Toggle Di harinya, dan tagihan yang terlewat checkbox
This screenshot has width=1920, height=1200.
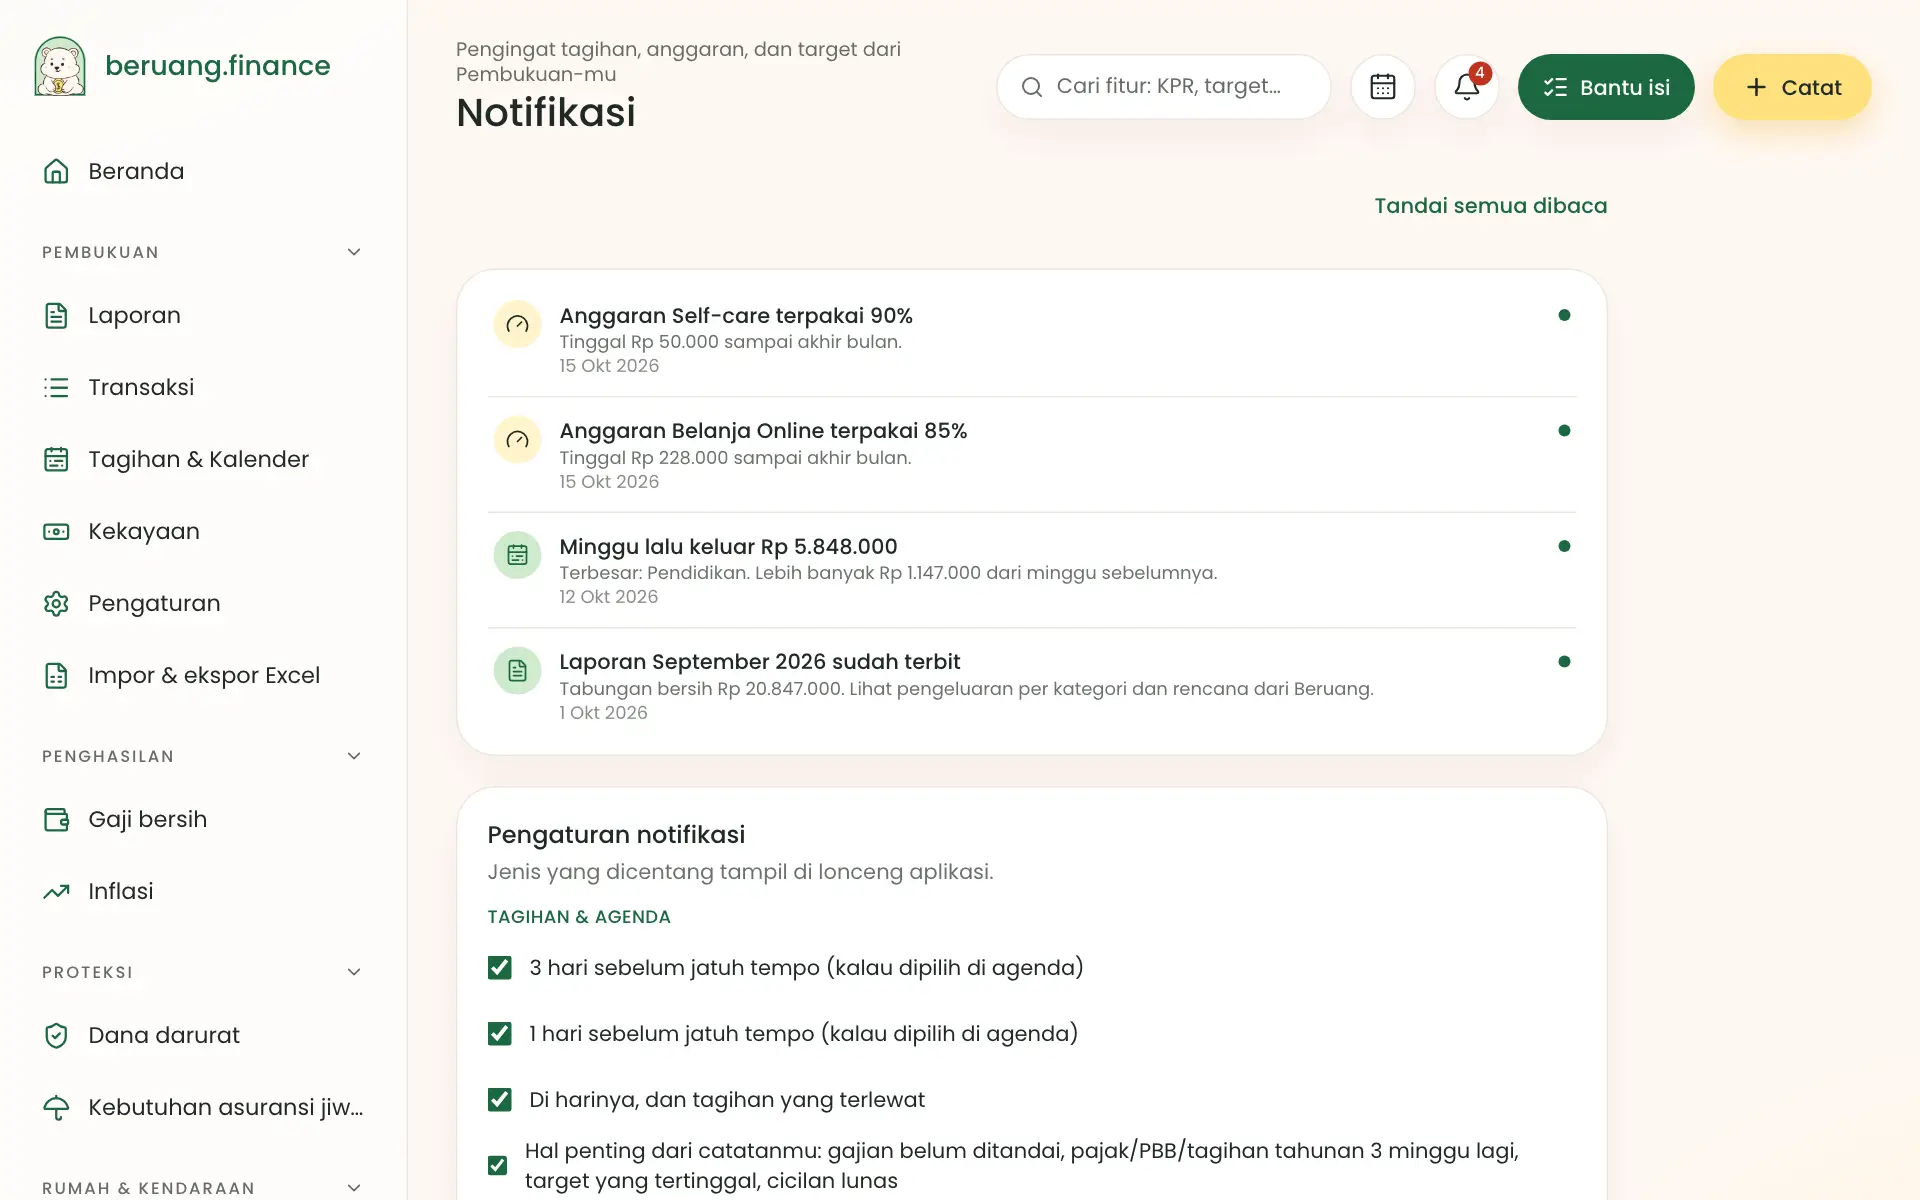pos(499,1099)
